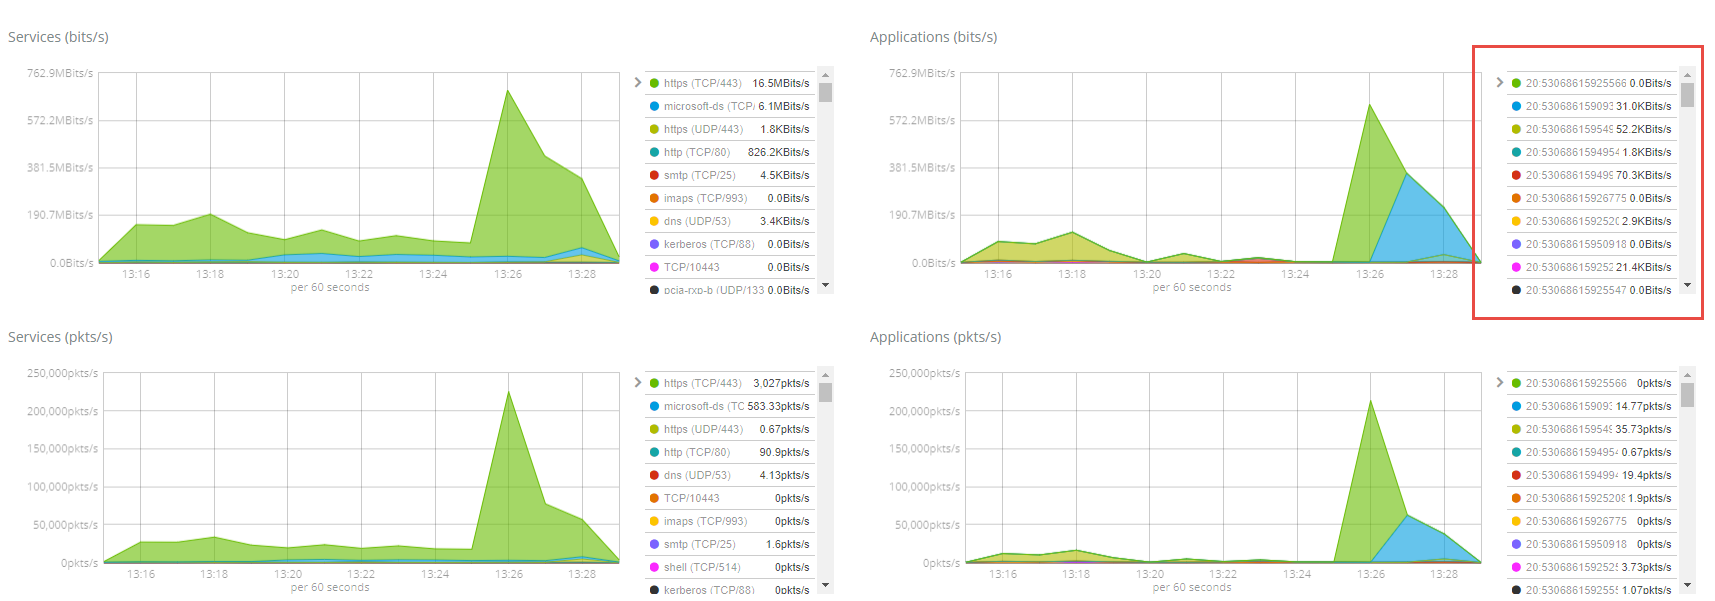Select 20:53068615926775 entry in Applications (pkts/s)
This screenshot has width=1715, height=601.
[x=1592, y=521]
